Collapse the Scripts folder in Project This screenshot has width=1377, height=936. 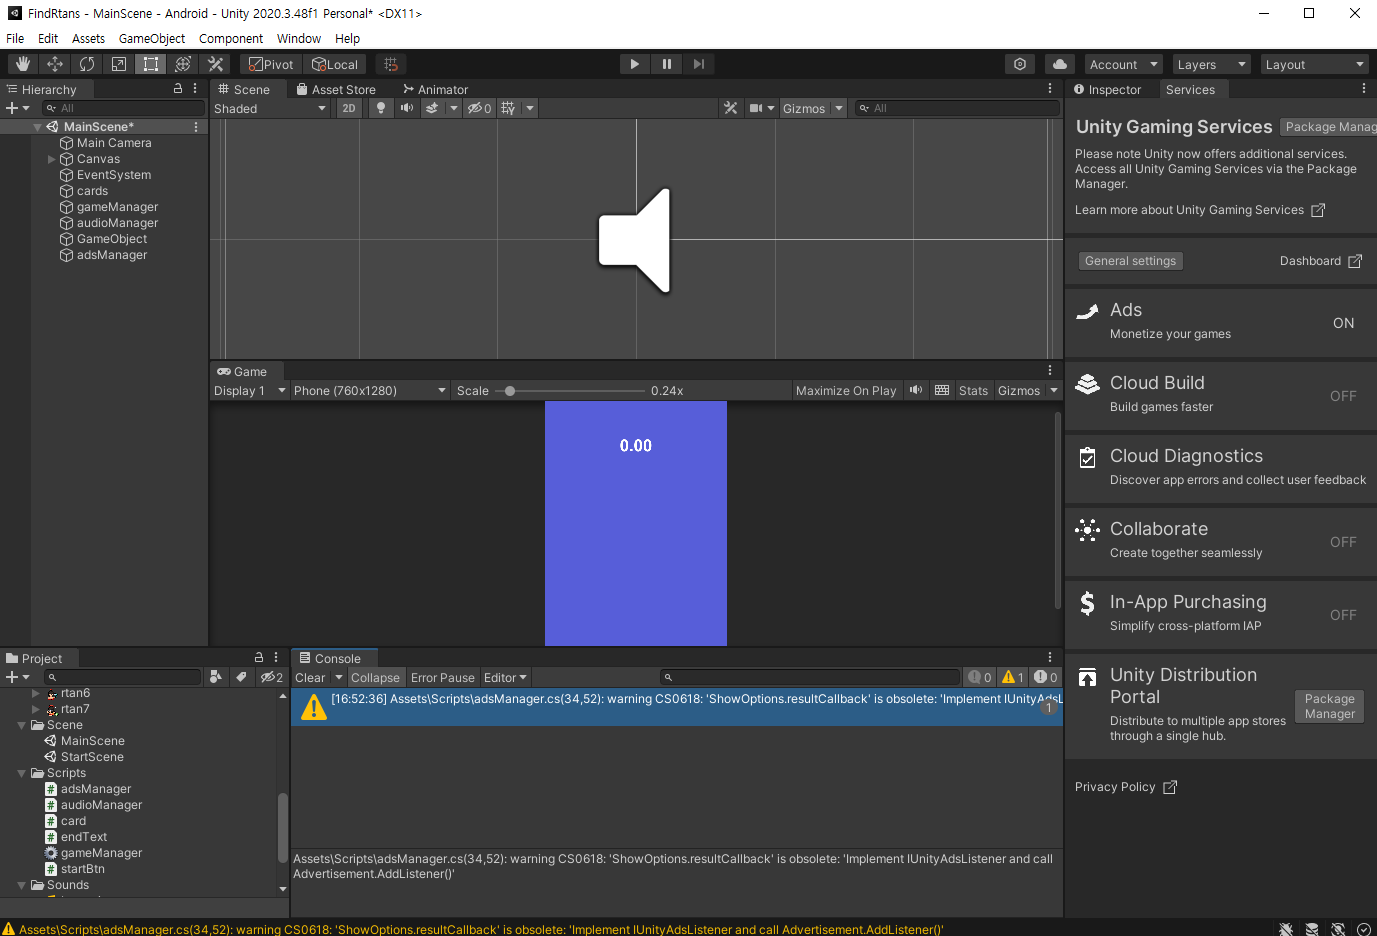(x=22, y=773)
